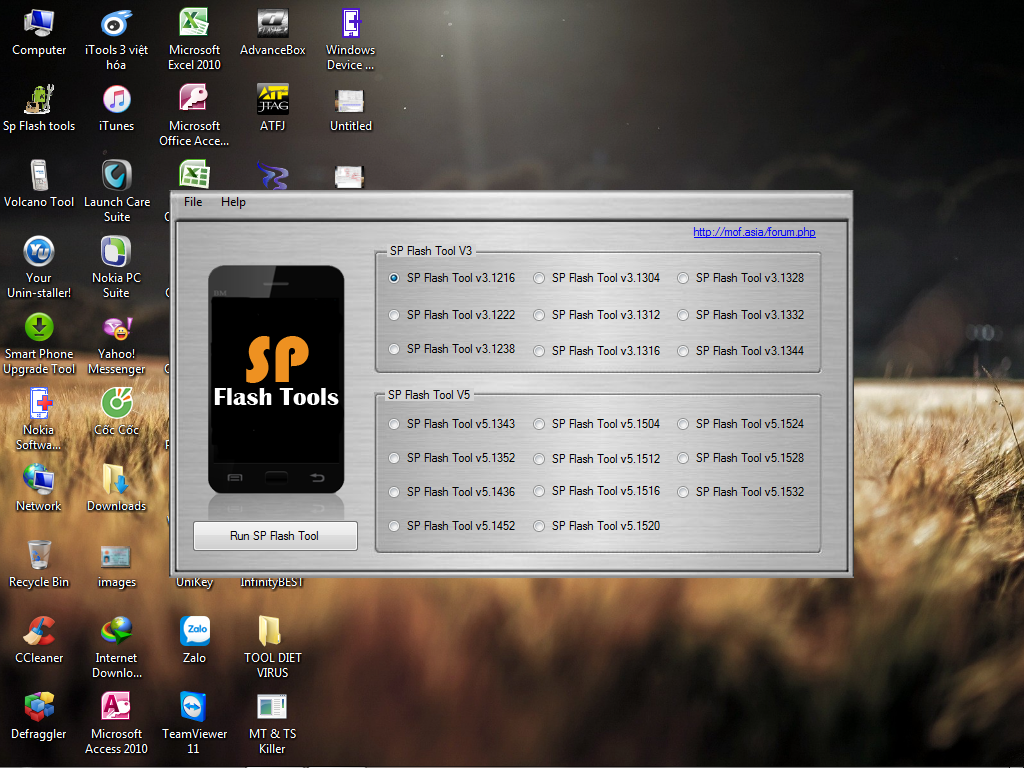Open the File menu

point(193,202)
